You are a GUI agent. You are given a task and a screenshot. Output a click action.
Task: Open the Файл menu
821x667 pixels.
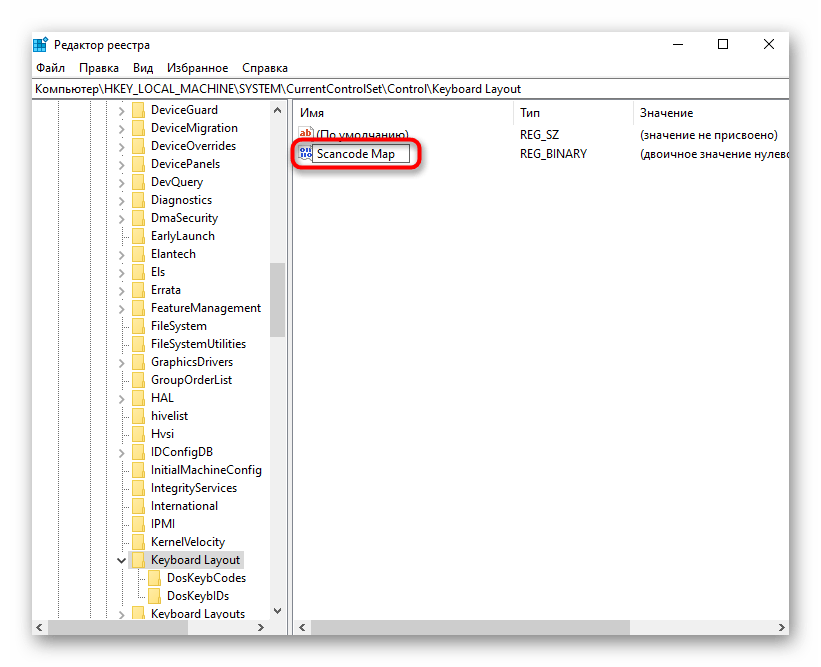click(x=50, y=68)
